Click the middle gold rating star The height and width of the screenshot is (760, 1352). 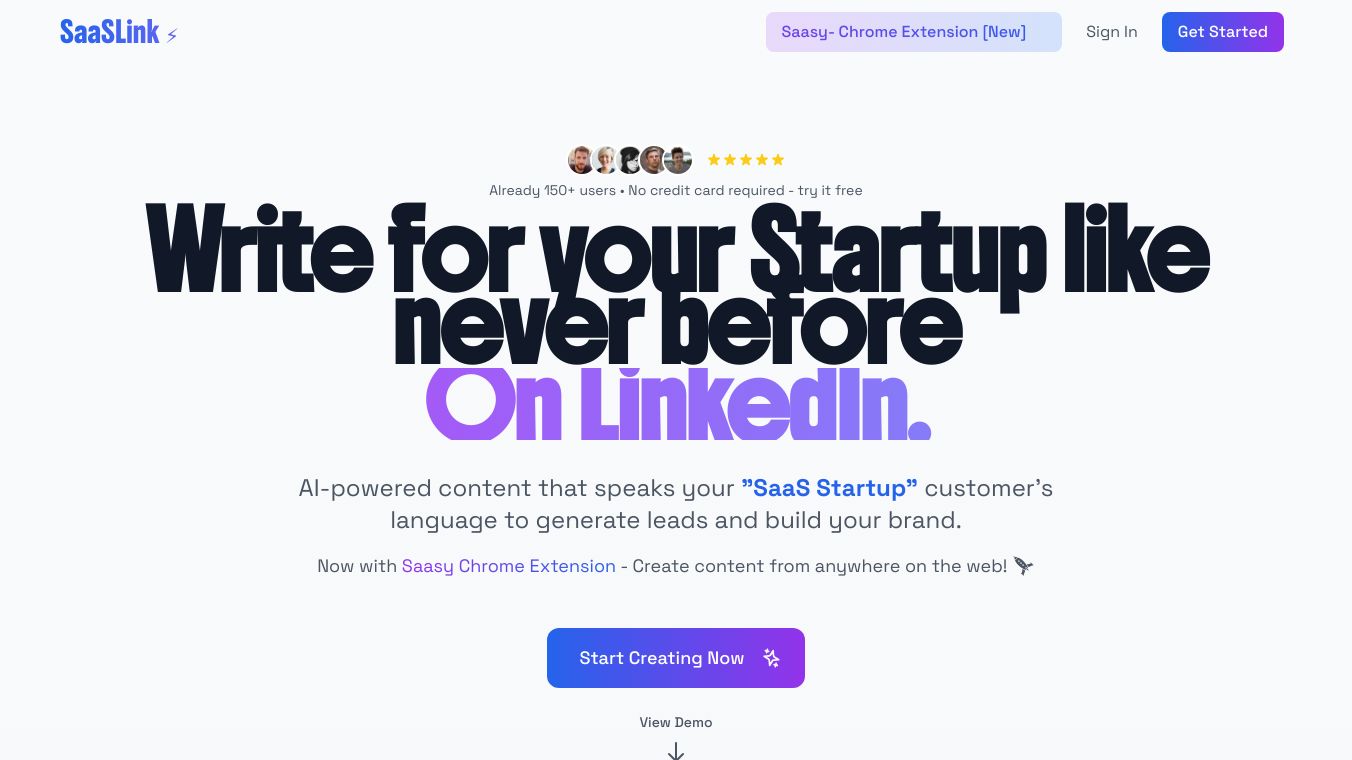tap(746, 160)
